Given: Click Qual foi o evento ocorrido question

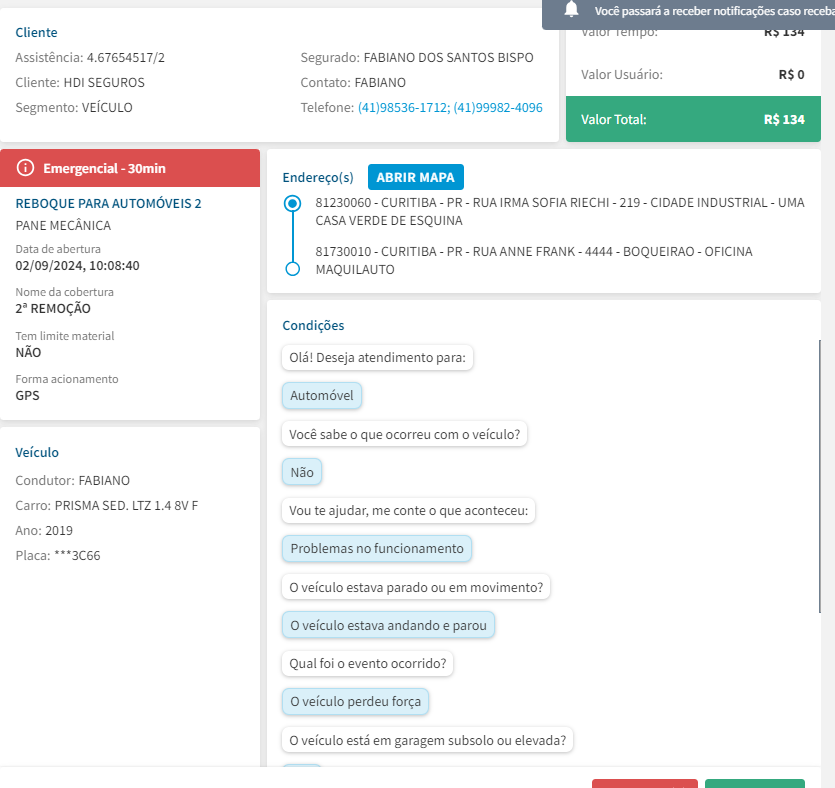Looking at the screenshot, I should pos(367,663).
